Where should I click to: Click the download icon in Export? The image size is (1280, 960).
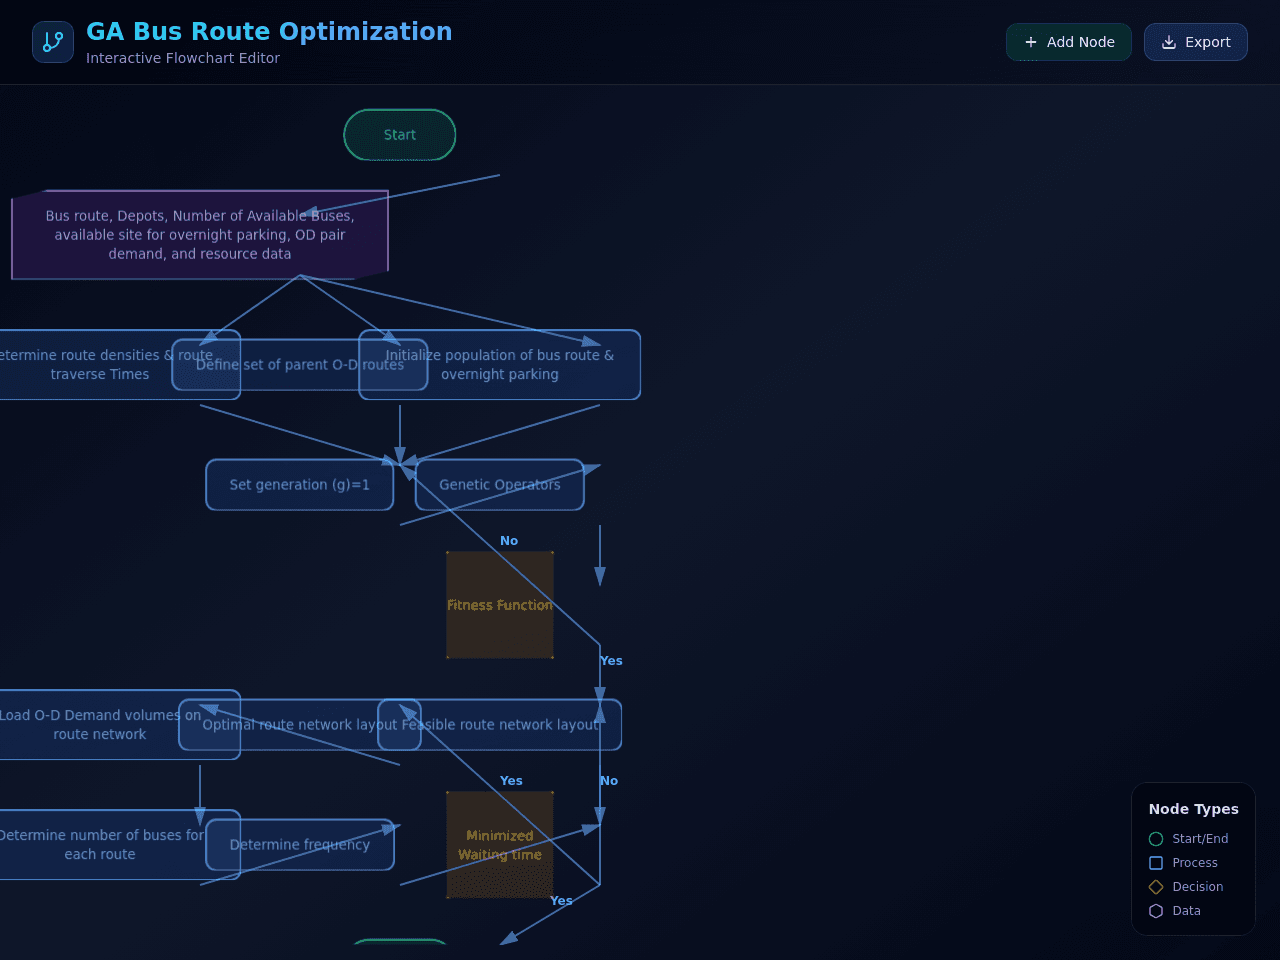click(x=1169, y=42)
